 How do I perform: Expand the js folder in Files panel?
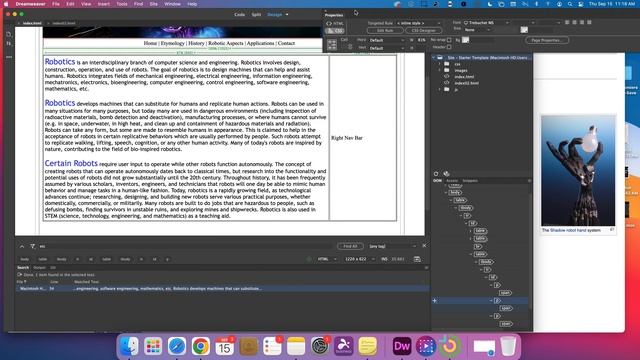440,89
